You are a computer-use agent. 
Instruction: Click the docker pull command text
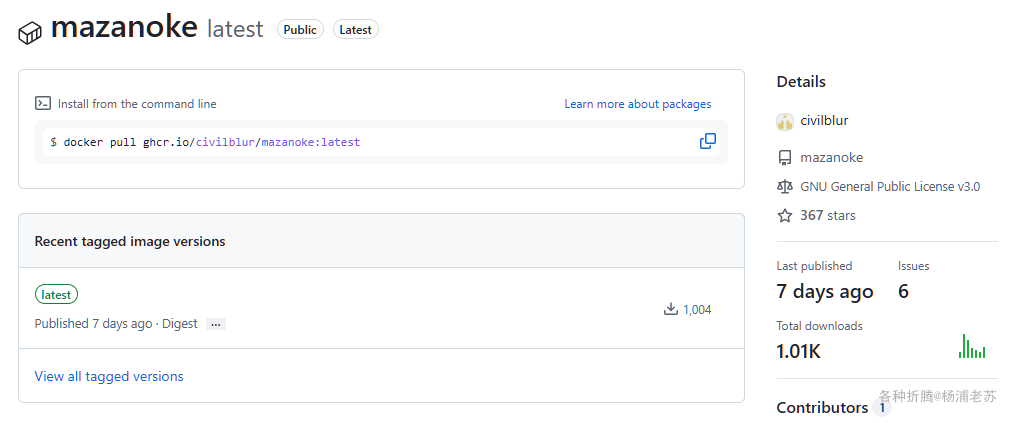click(x=205, y=142)
